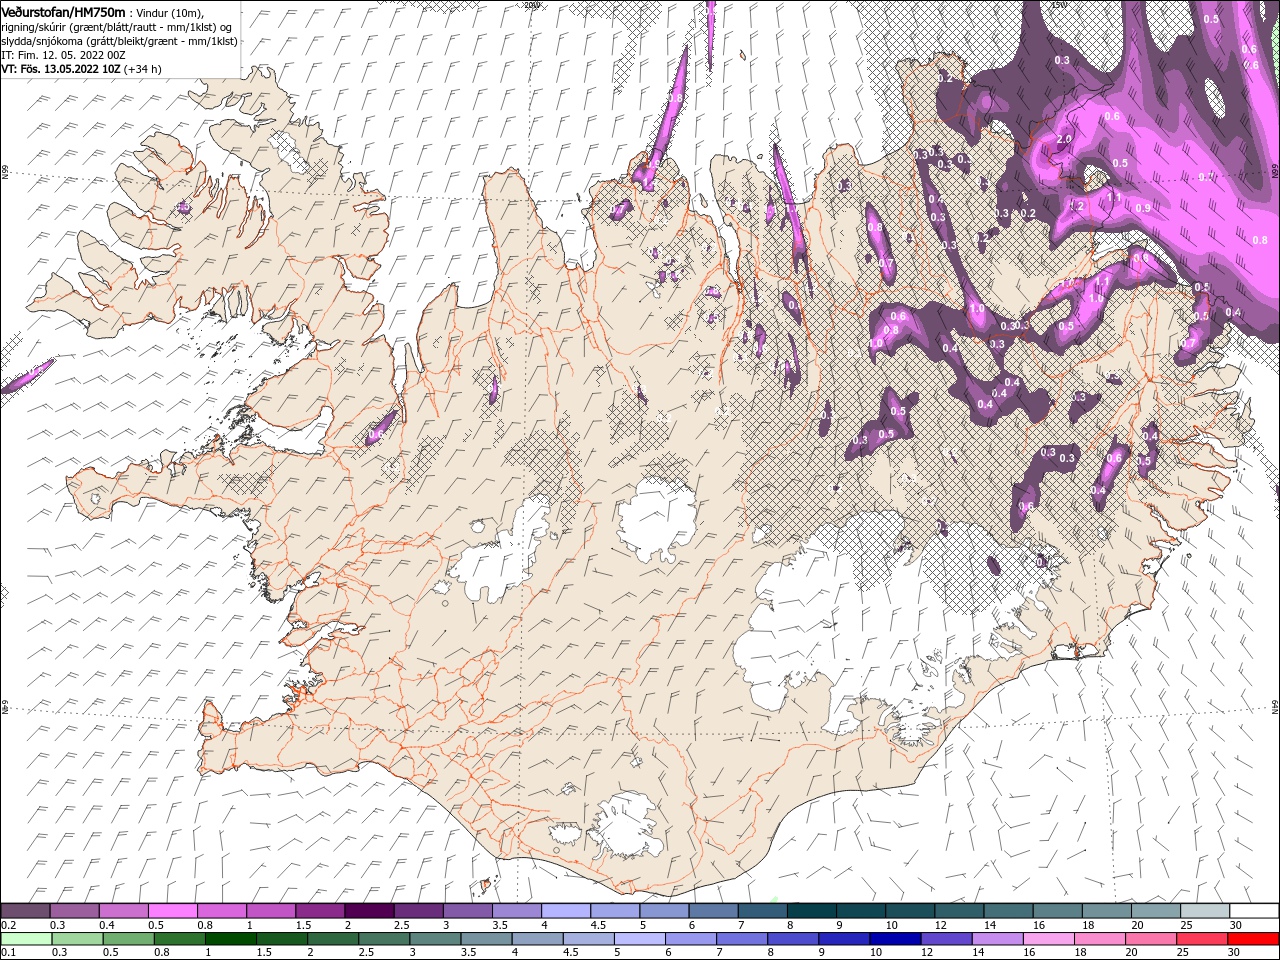Choose the purple 12 swatch in rain legend
Viewport: 1280px width, 960px height.
pyautogui.click(x=946, y=939)
